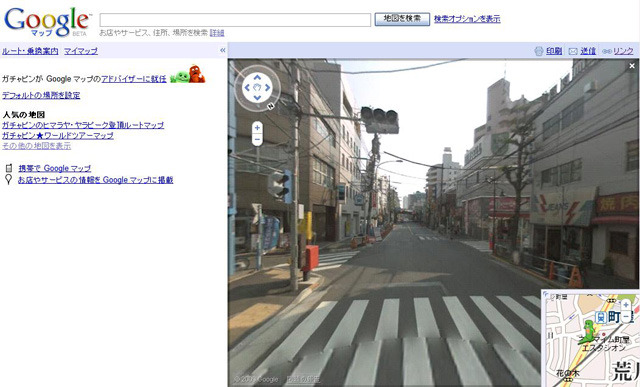Open お店やサービスの情報を Google マップに掲載 link

[x=96, y=180]
